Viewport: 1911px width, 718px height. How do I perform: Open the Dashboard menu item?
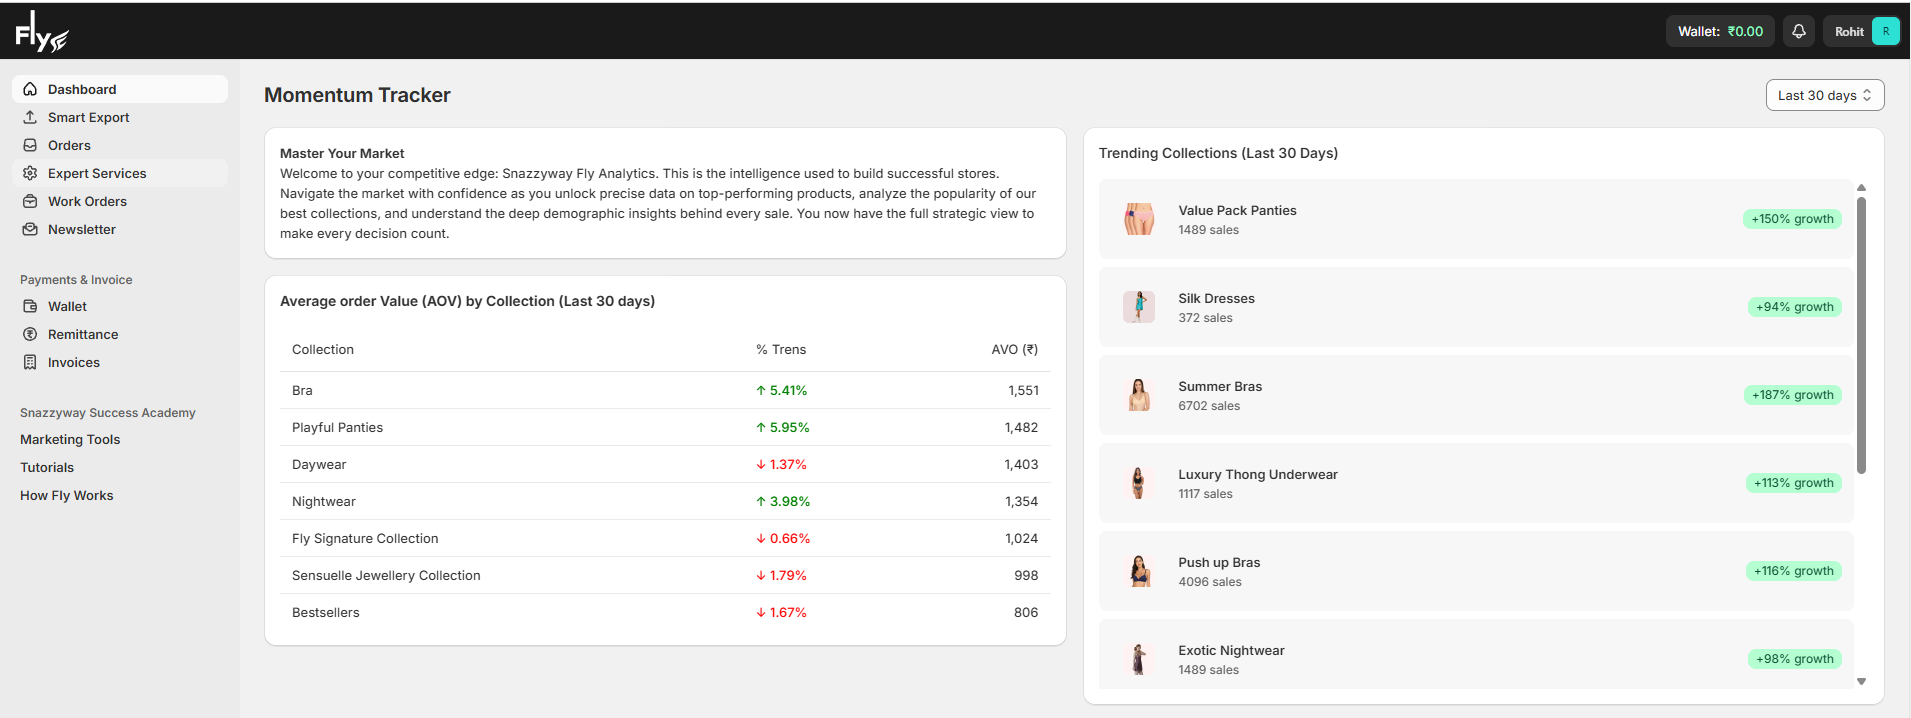coord(120,89)
